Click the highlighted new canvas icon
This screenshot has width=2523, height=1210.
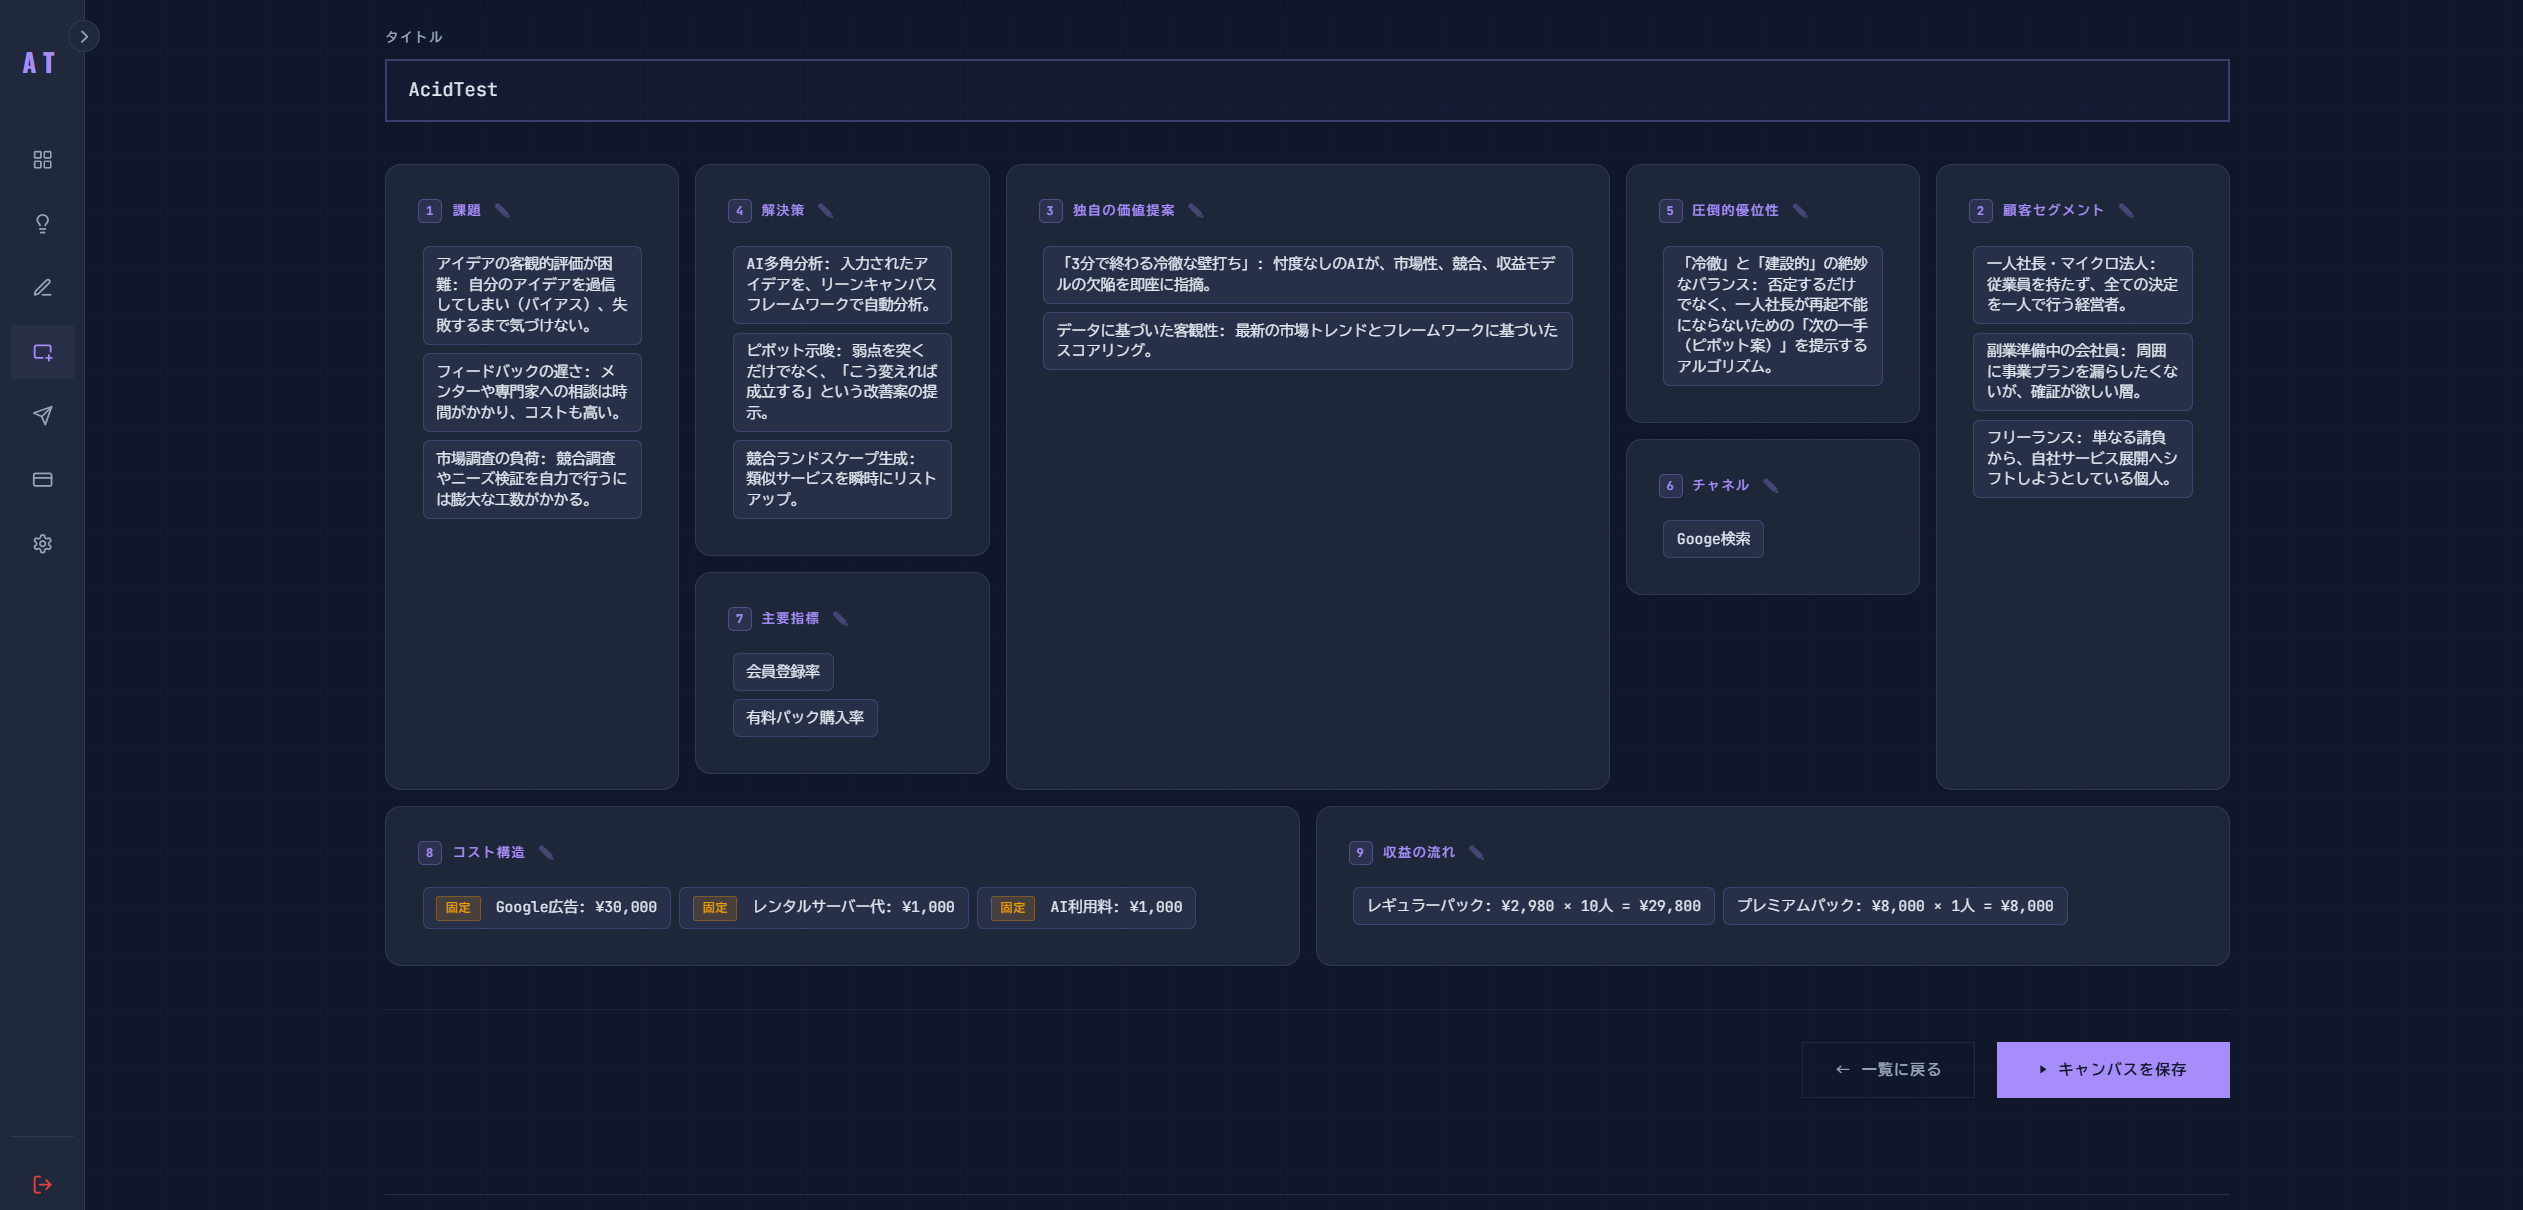(42, 351)
